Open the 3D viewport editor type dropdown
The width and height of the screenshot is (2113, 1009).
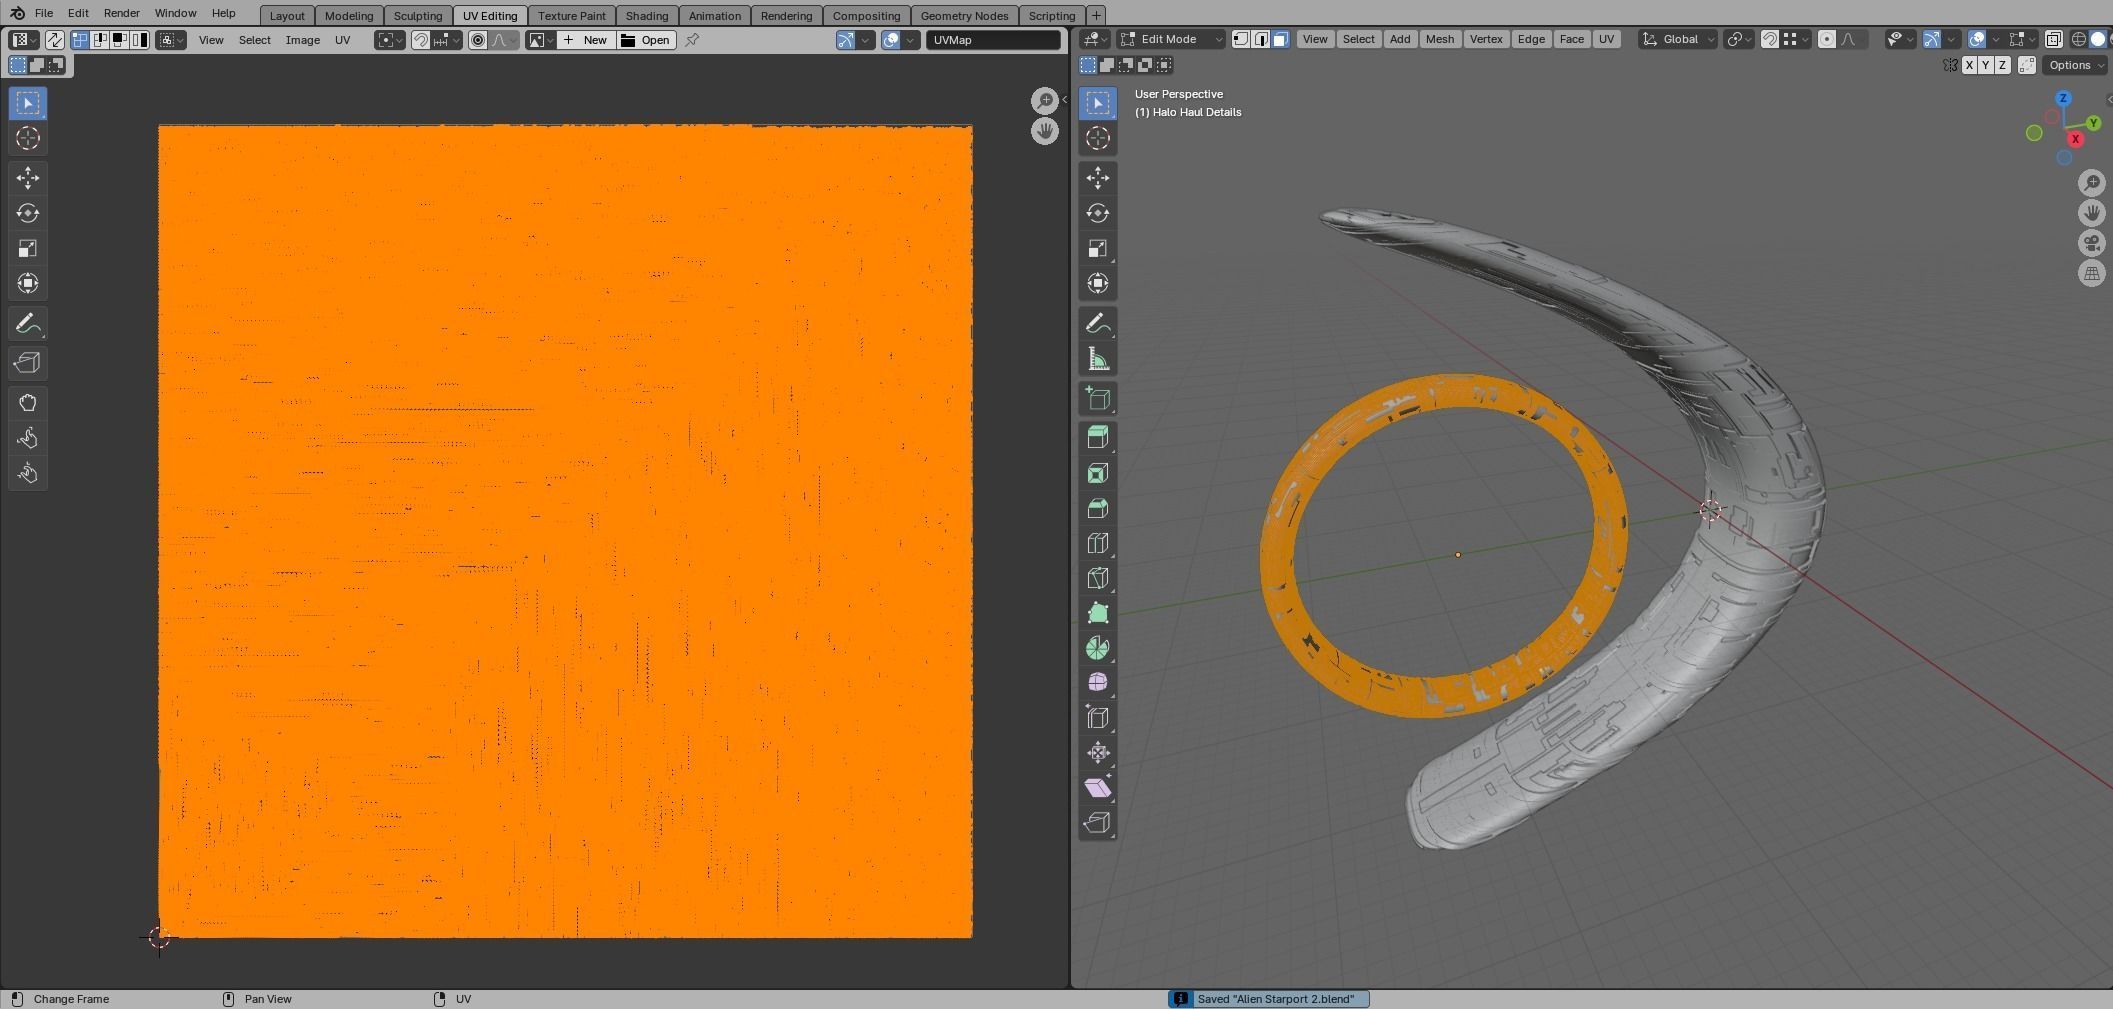click(1093, 39)
